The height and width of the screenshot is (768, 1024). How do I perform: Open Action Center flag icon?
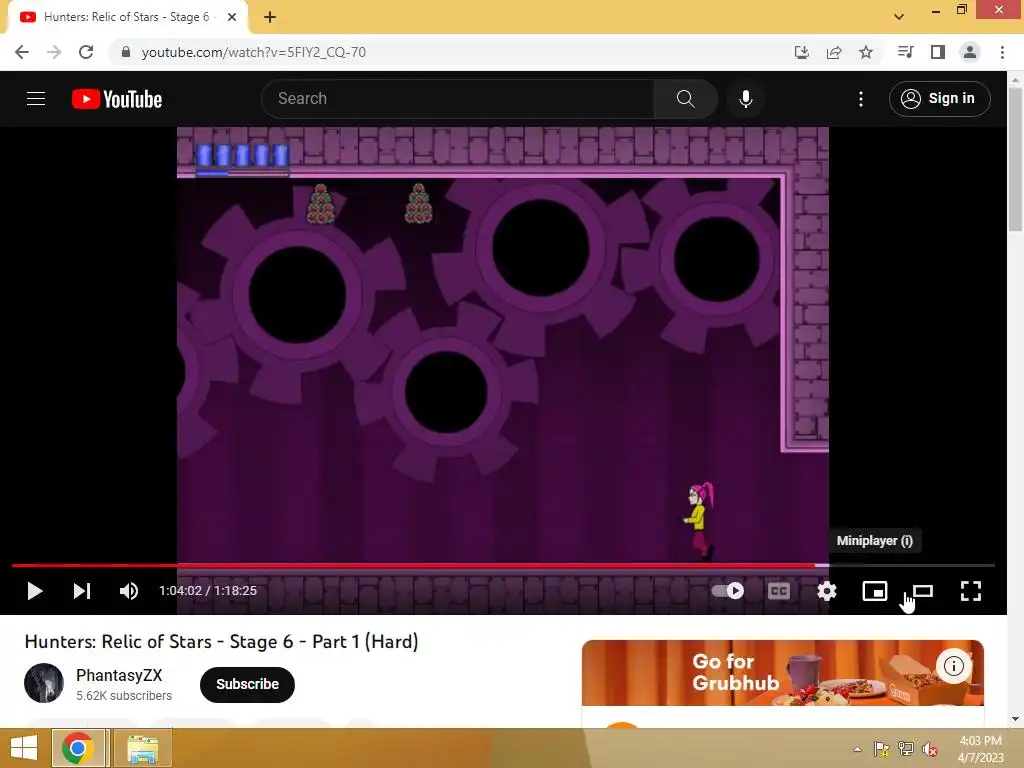pyautogui.click(x=882, y=749)
